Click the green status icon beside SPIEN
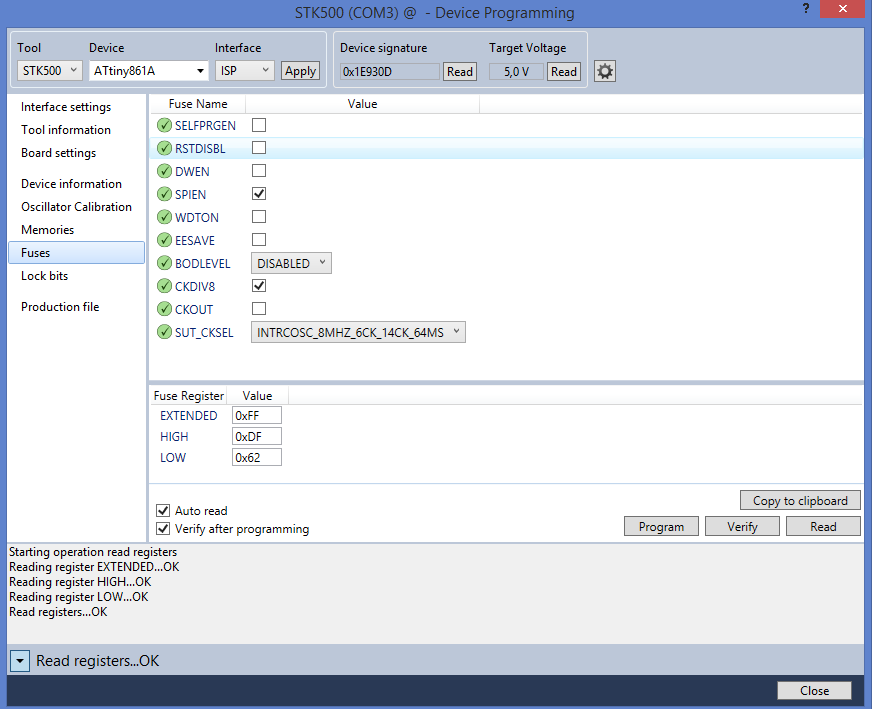The width and height of the screenshot is (872, 709). pyautogui.click(x=164, y=194)
